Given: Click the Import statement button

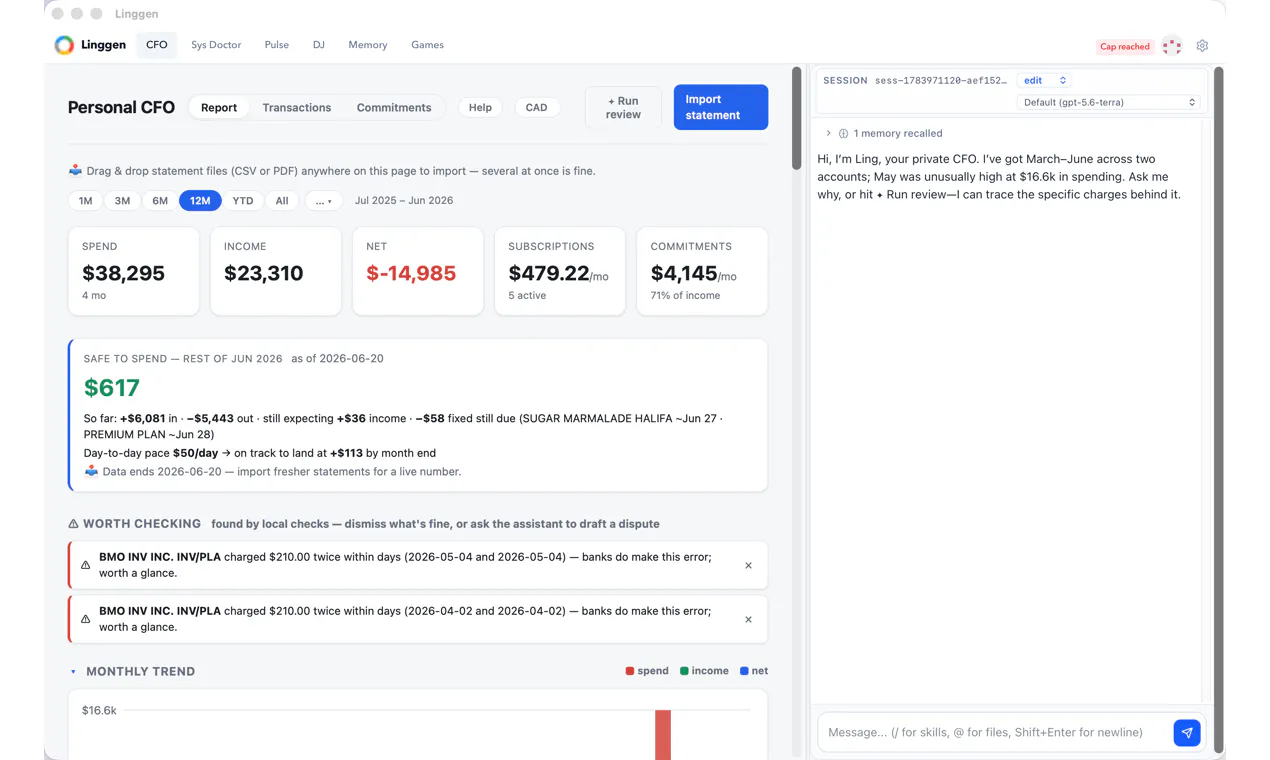Looking at the screenshot, I should [721, 107].
